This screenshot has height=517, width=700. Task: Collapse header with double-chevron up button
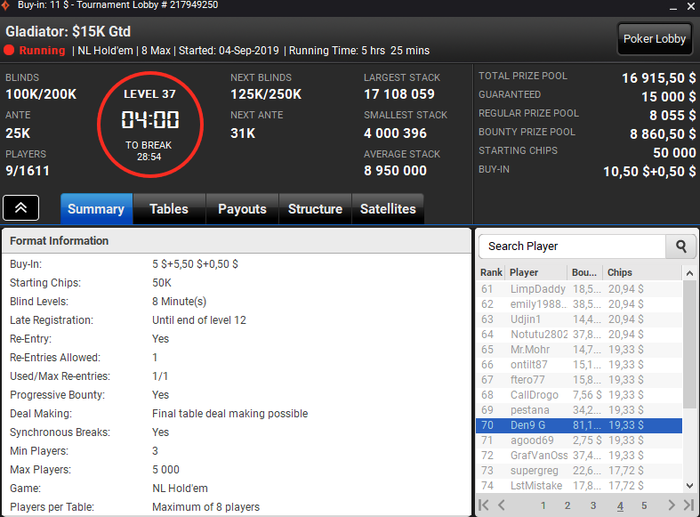pos(21,208)
